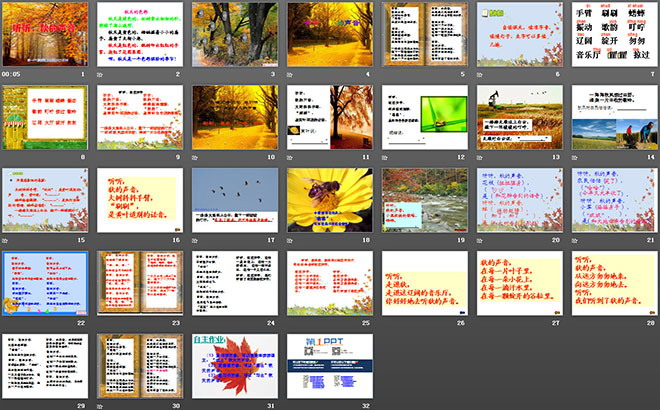660x410 pixels.
Task: Select slide 27 秋的声音 verse thumbnail
Action: (519, 283)
